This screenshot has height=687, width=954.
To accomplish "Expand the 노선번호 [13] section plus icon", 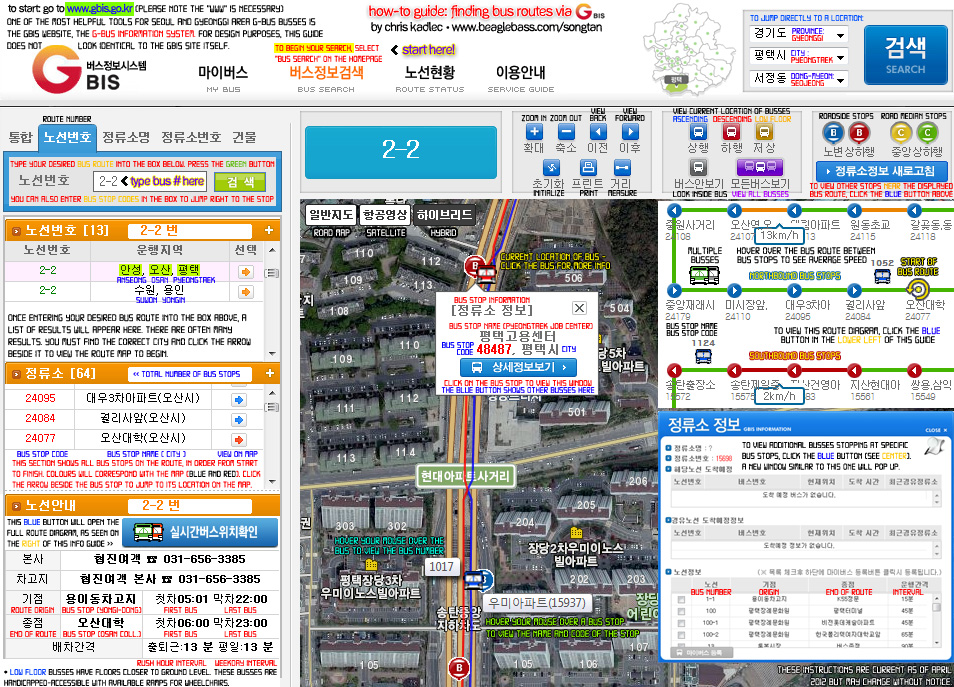I will (x=268, y=231).
